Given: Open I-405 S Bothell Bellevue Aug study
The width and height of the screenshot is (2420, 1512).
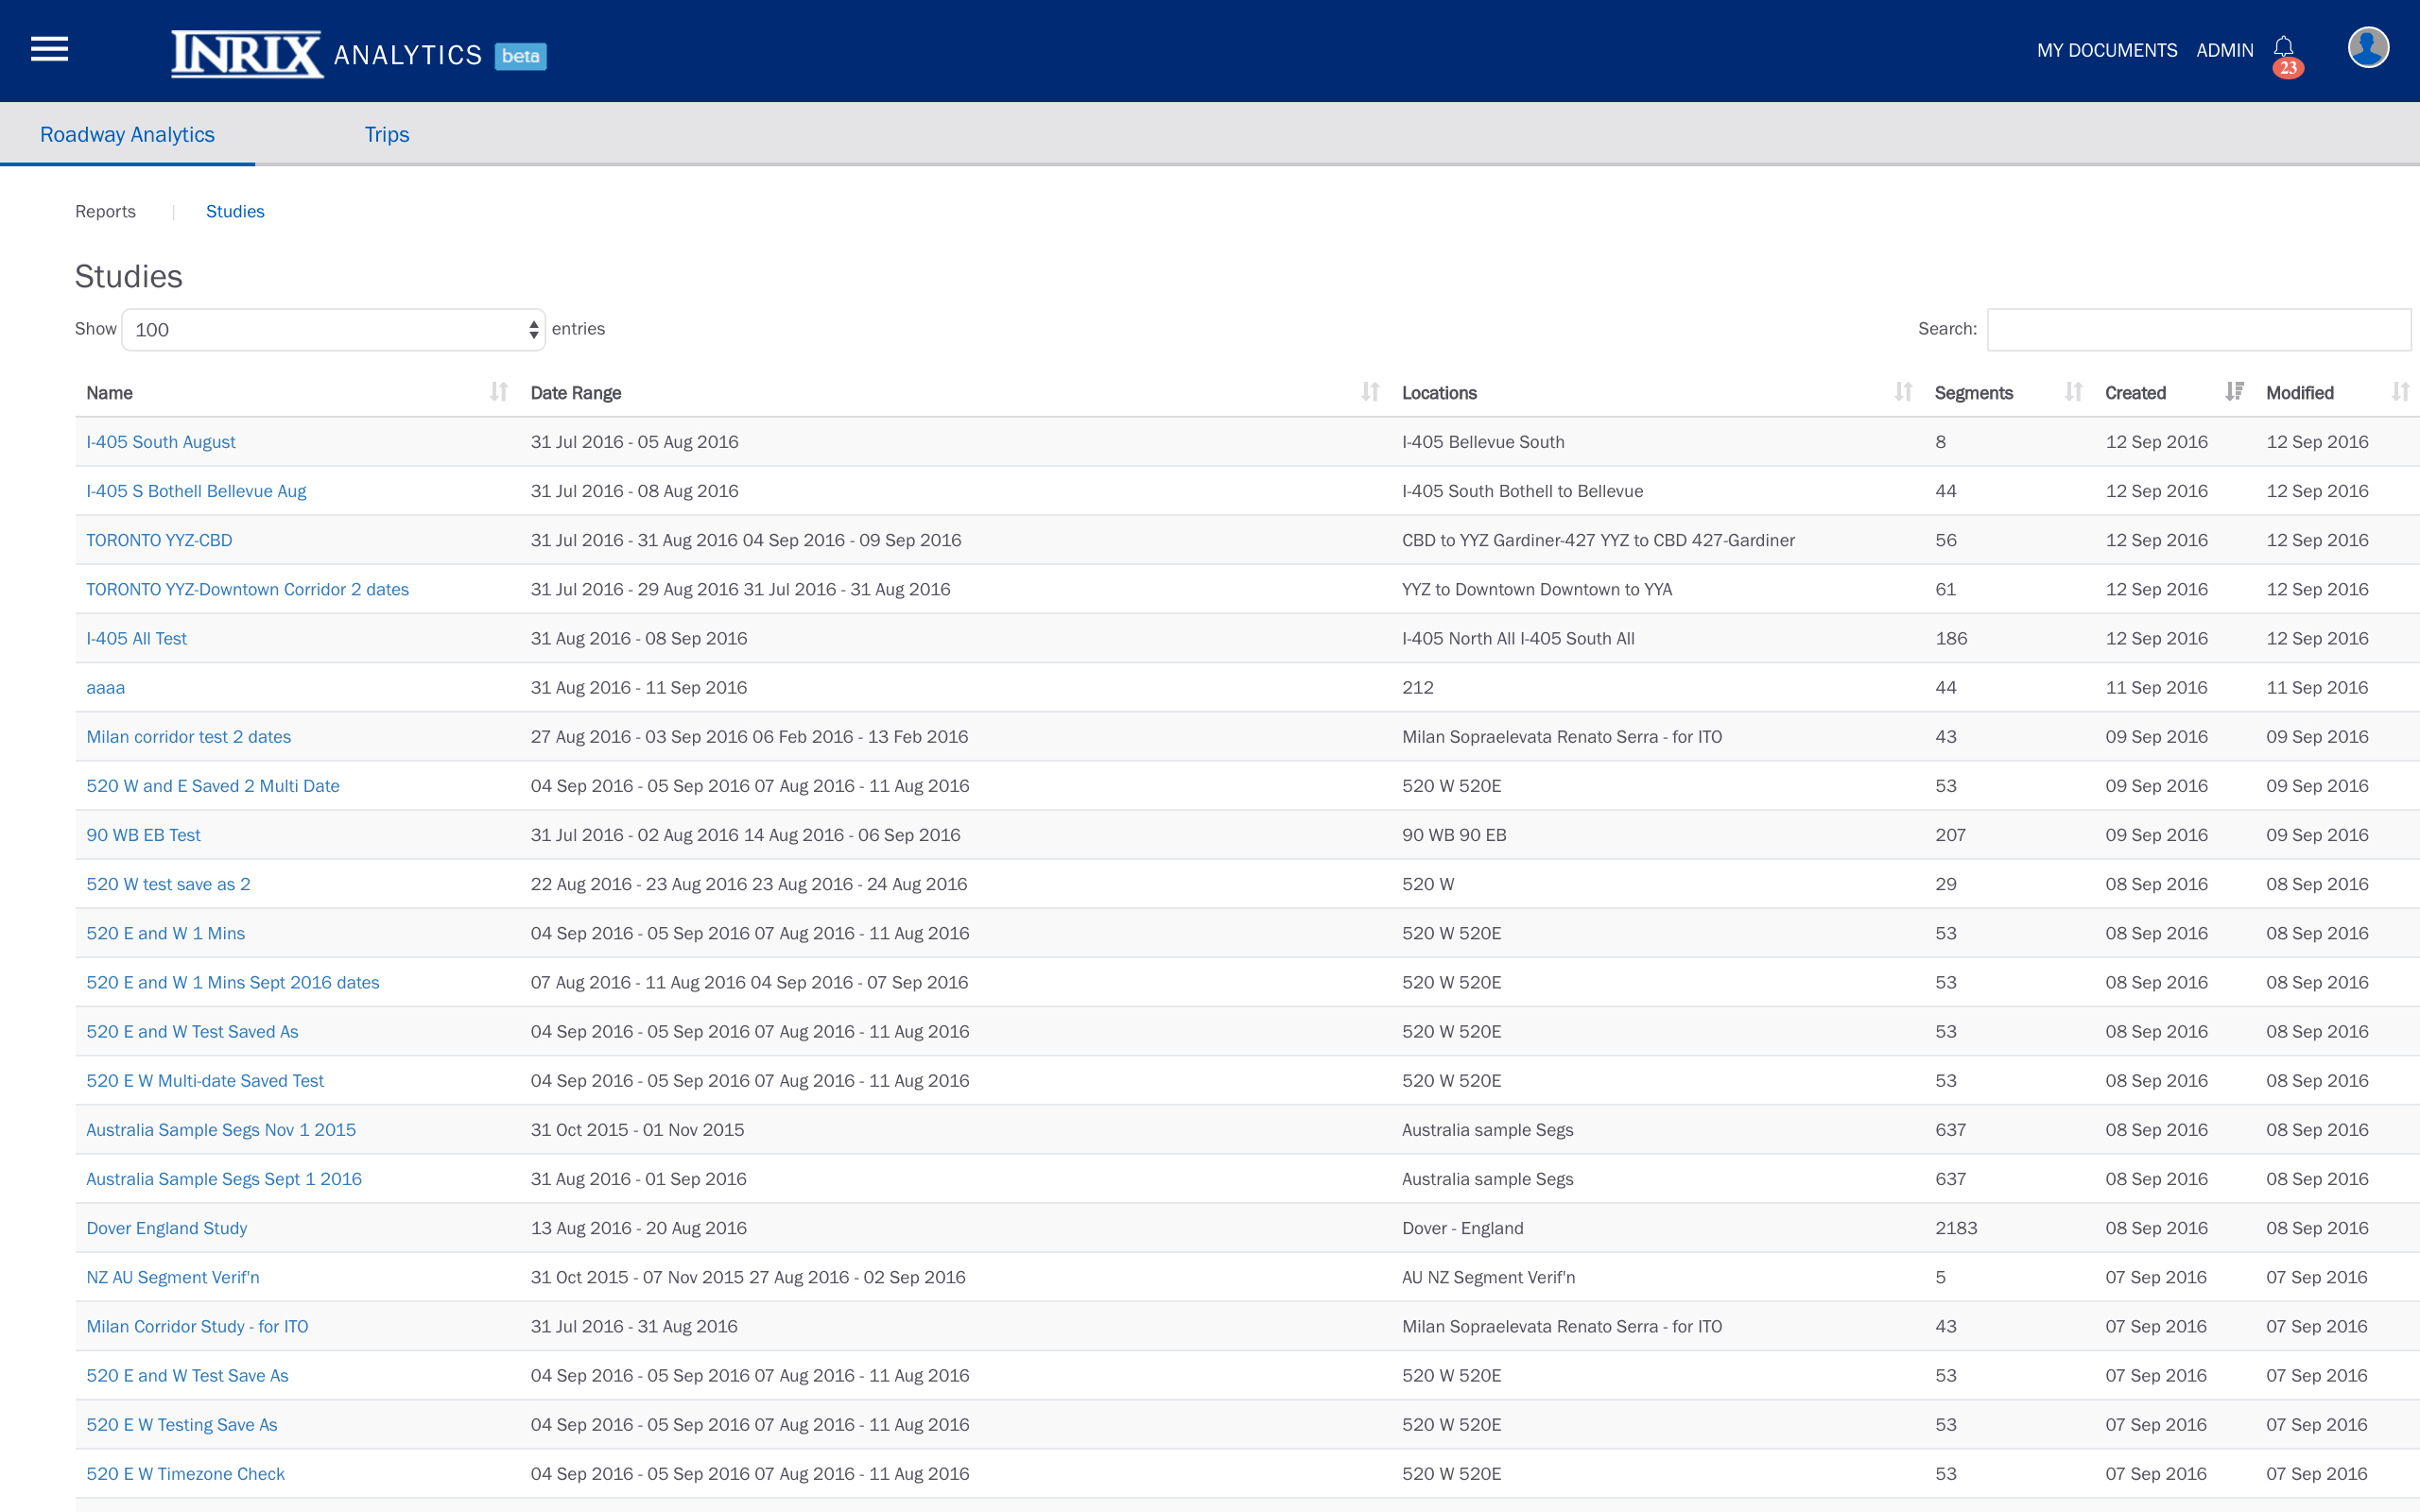Looking at the screenshot, I should (196, 491).
